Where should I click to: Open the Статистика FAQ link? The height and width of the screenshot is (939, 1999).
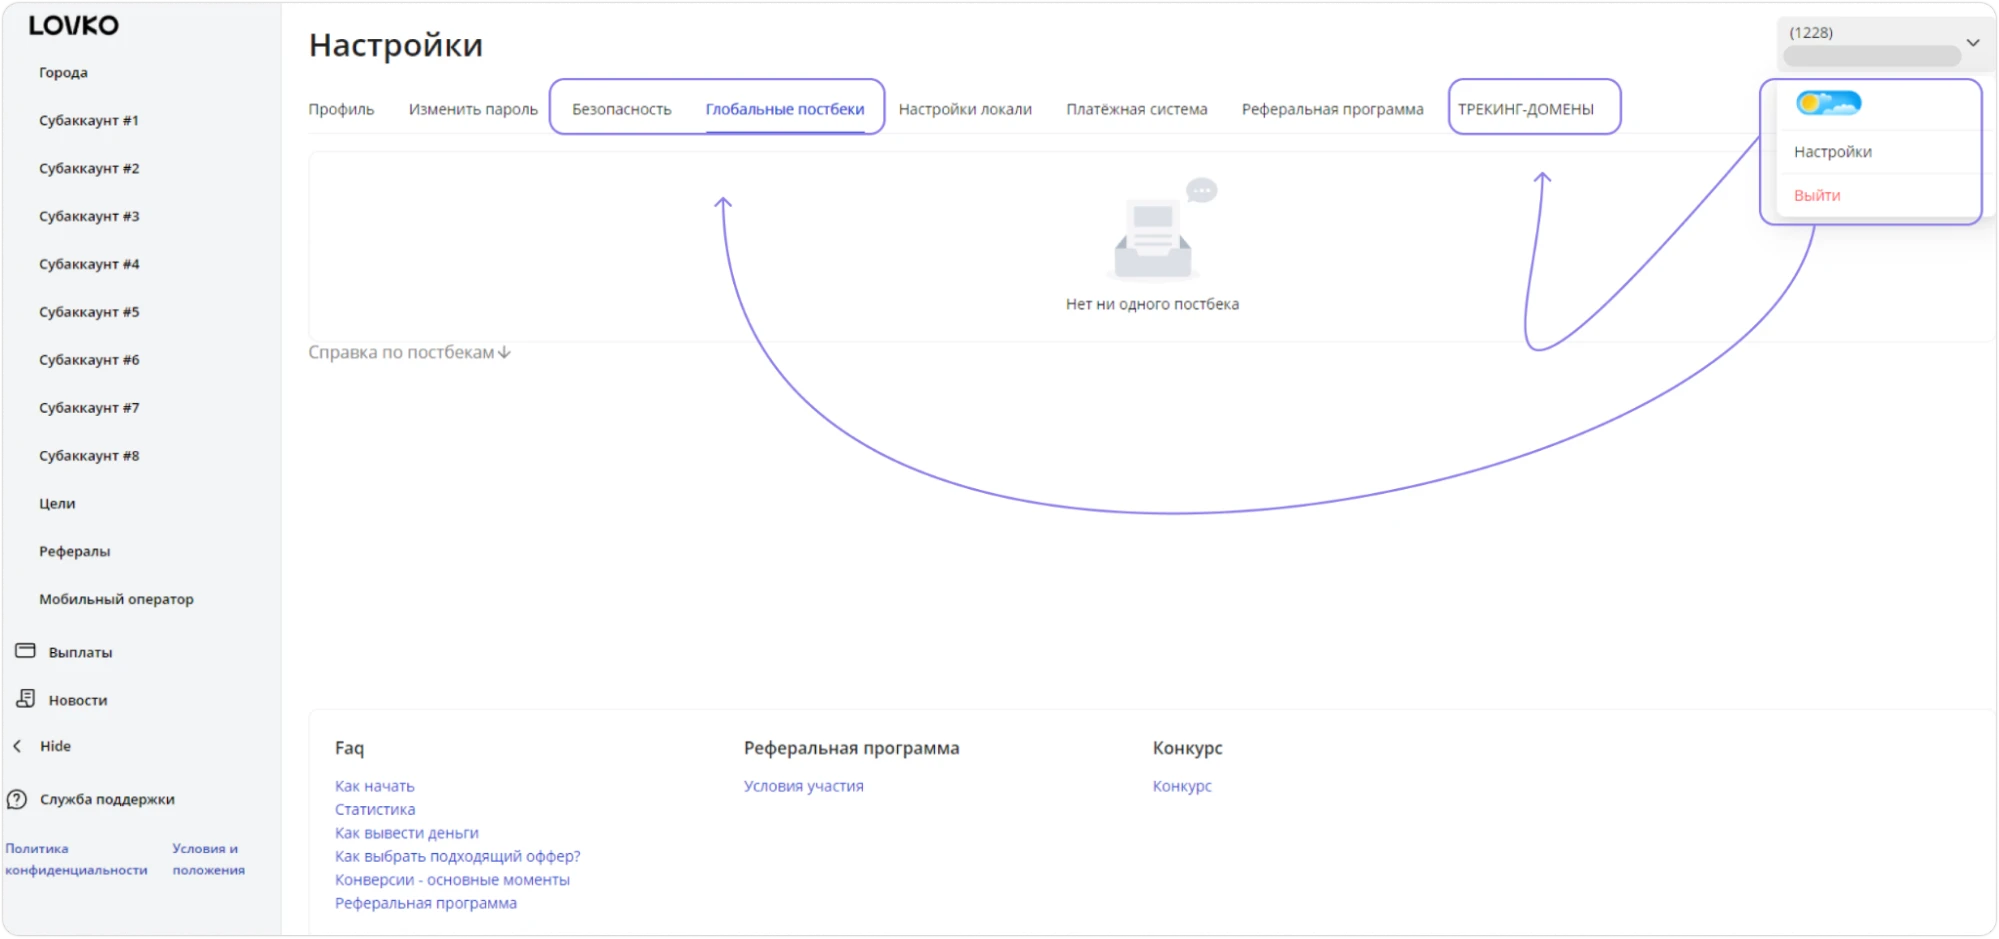pos(375,810)
